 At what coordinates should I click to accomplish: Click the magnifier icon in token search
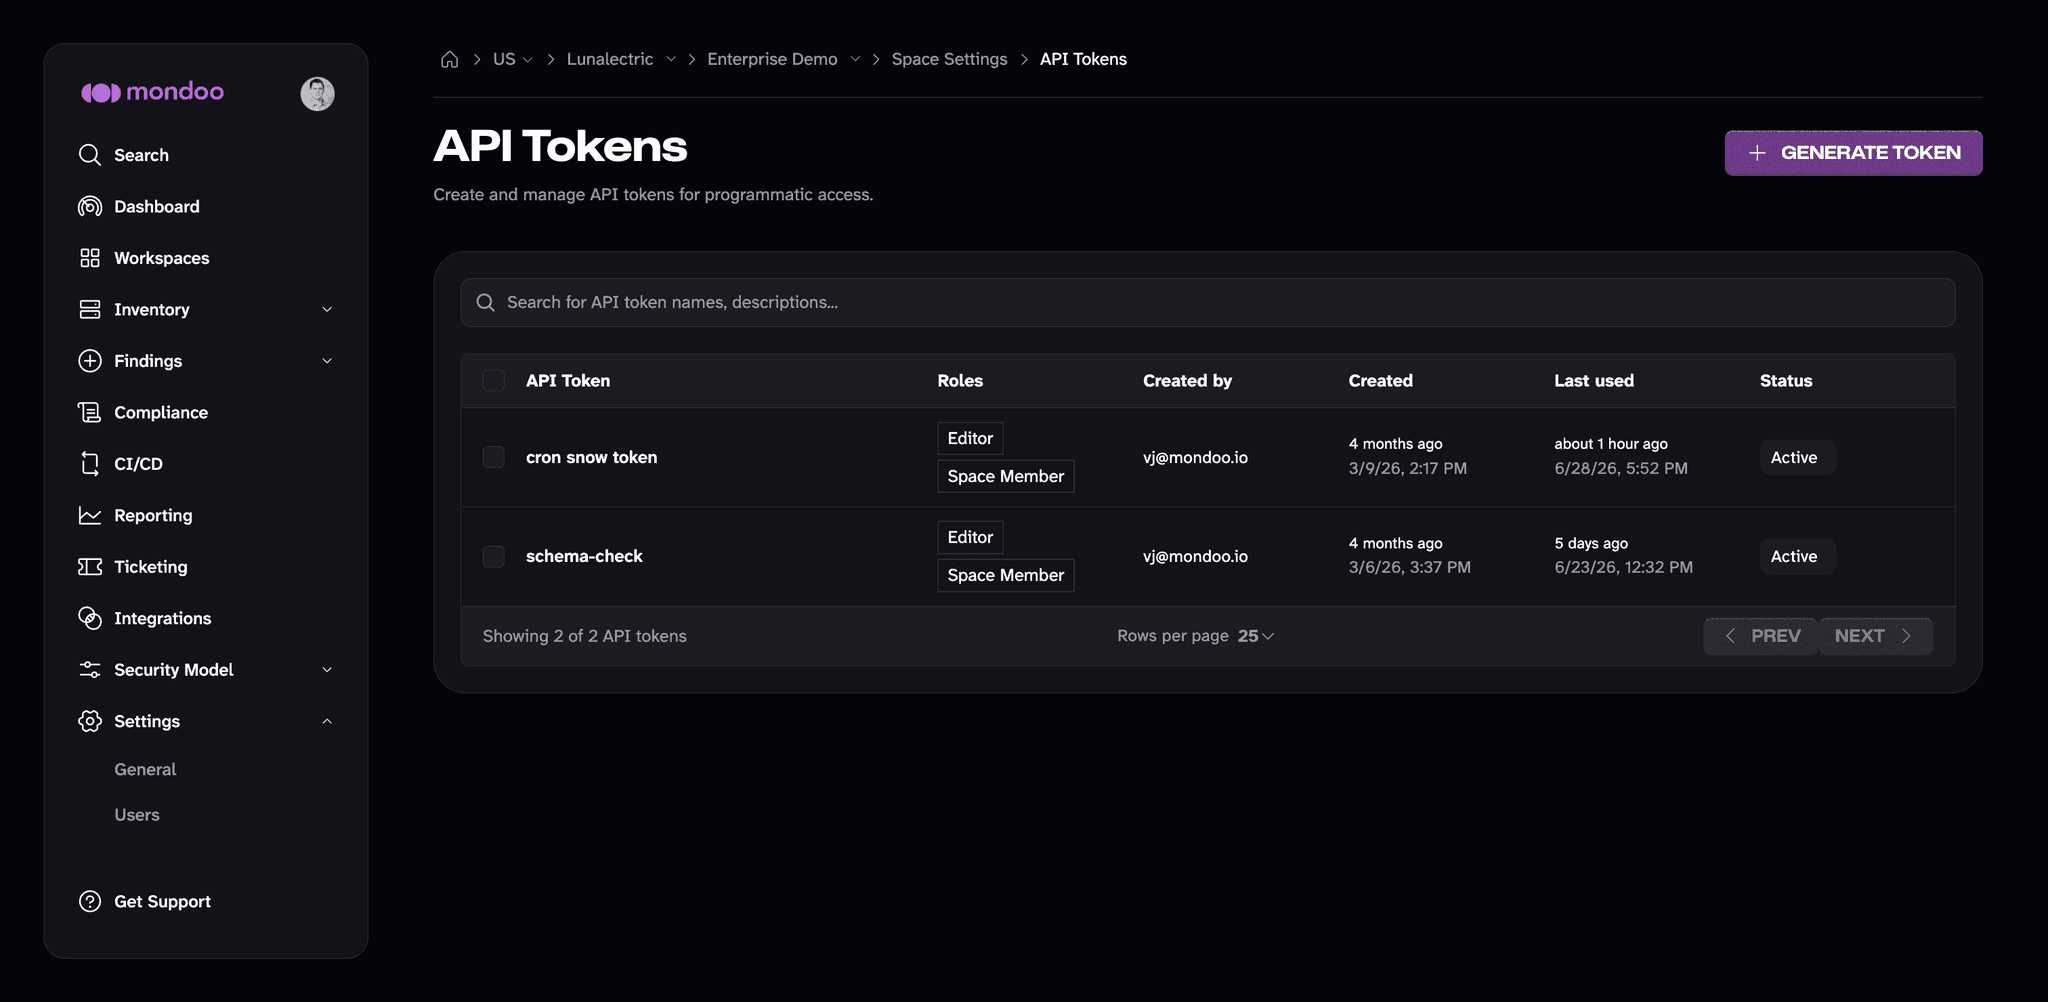coord(485,302)
